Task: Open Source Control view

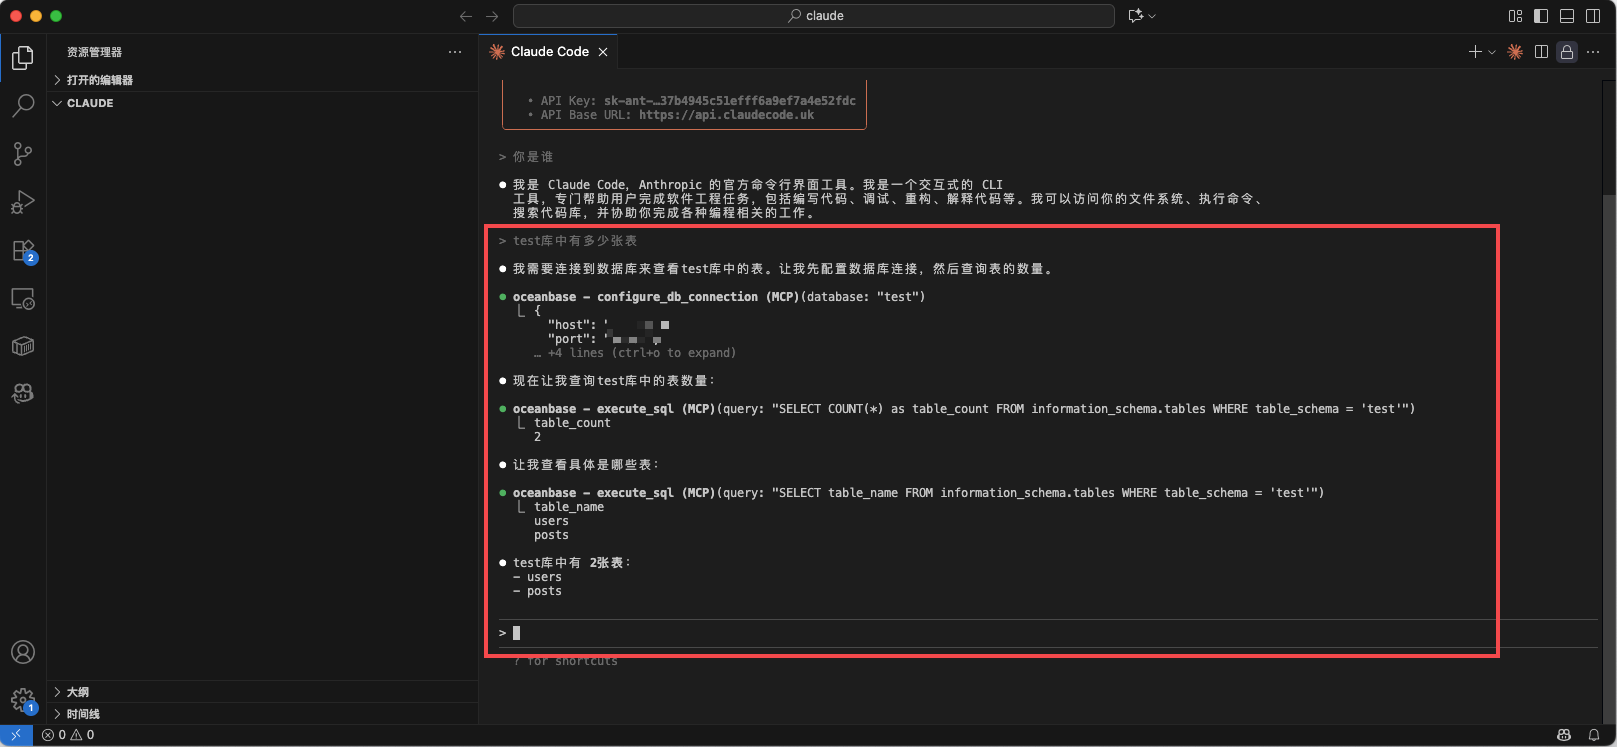Action: [x=23, y=154]
